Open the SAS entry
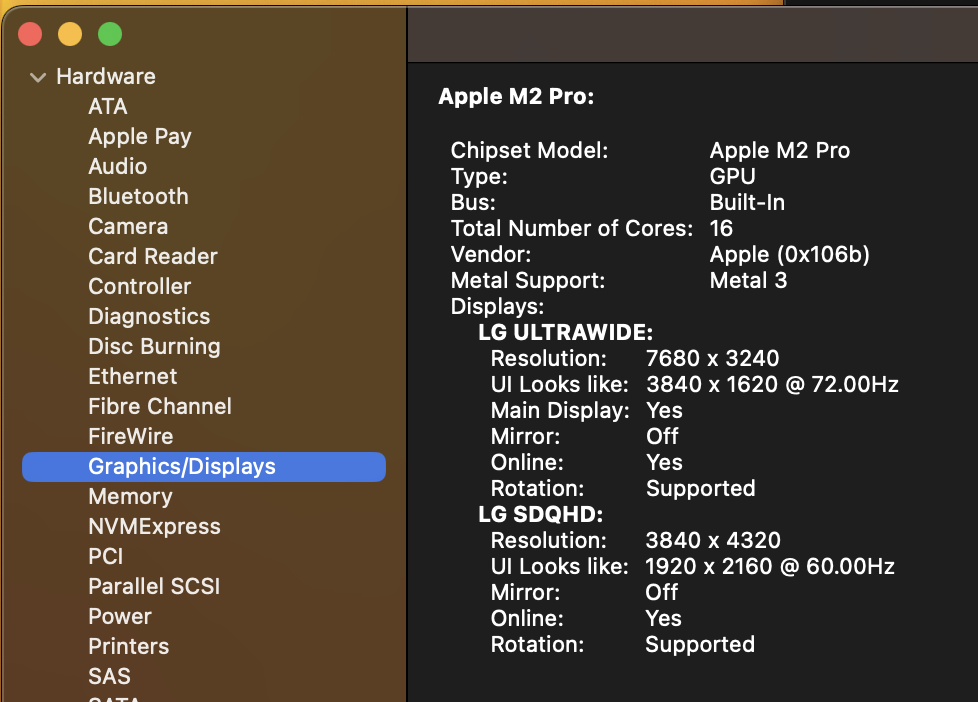The width and height of the screenshot is (978, 702). tap(110, 676)
